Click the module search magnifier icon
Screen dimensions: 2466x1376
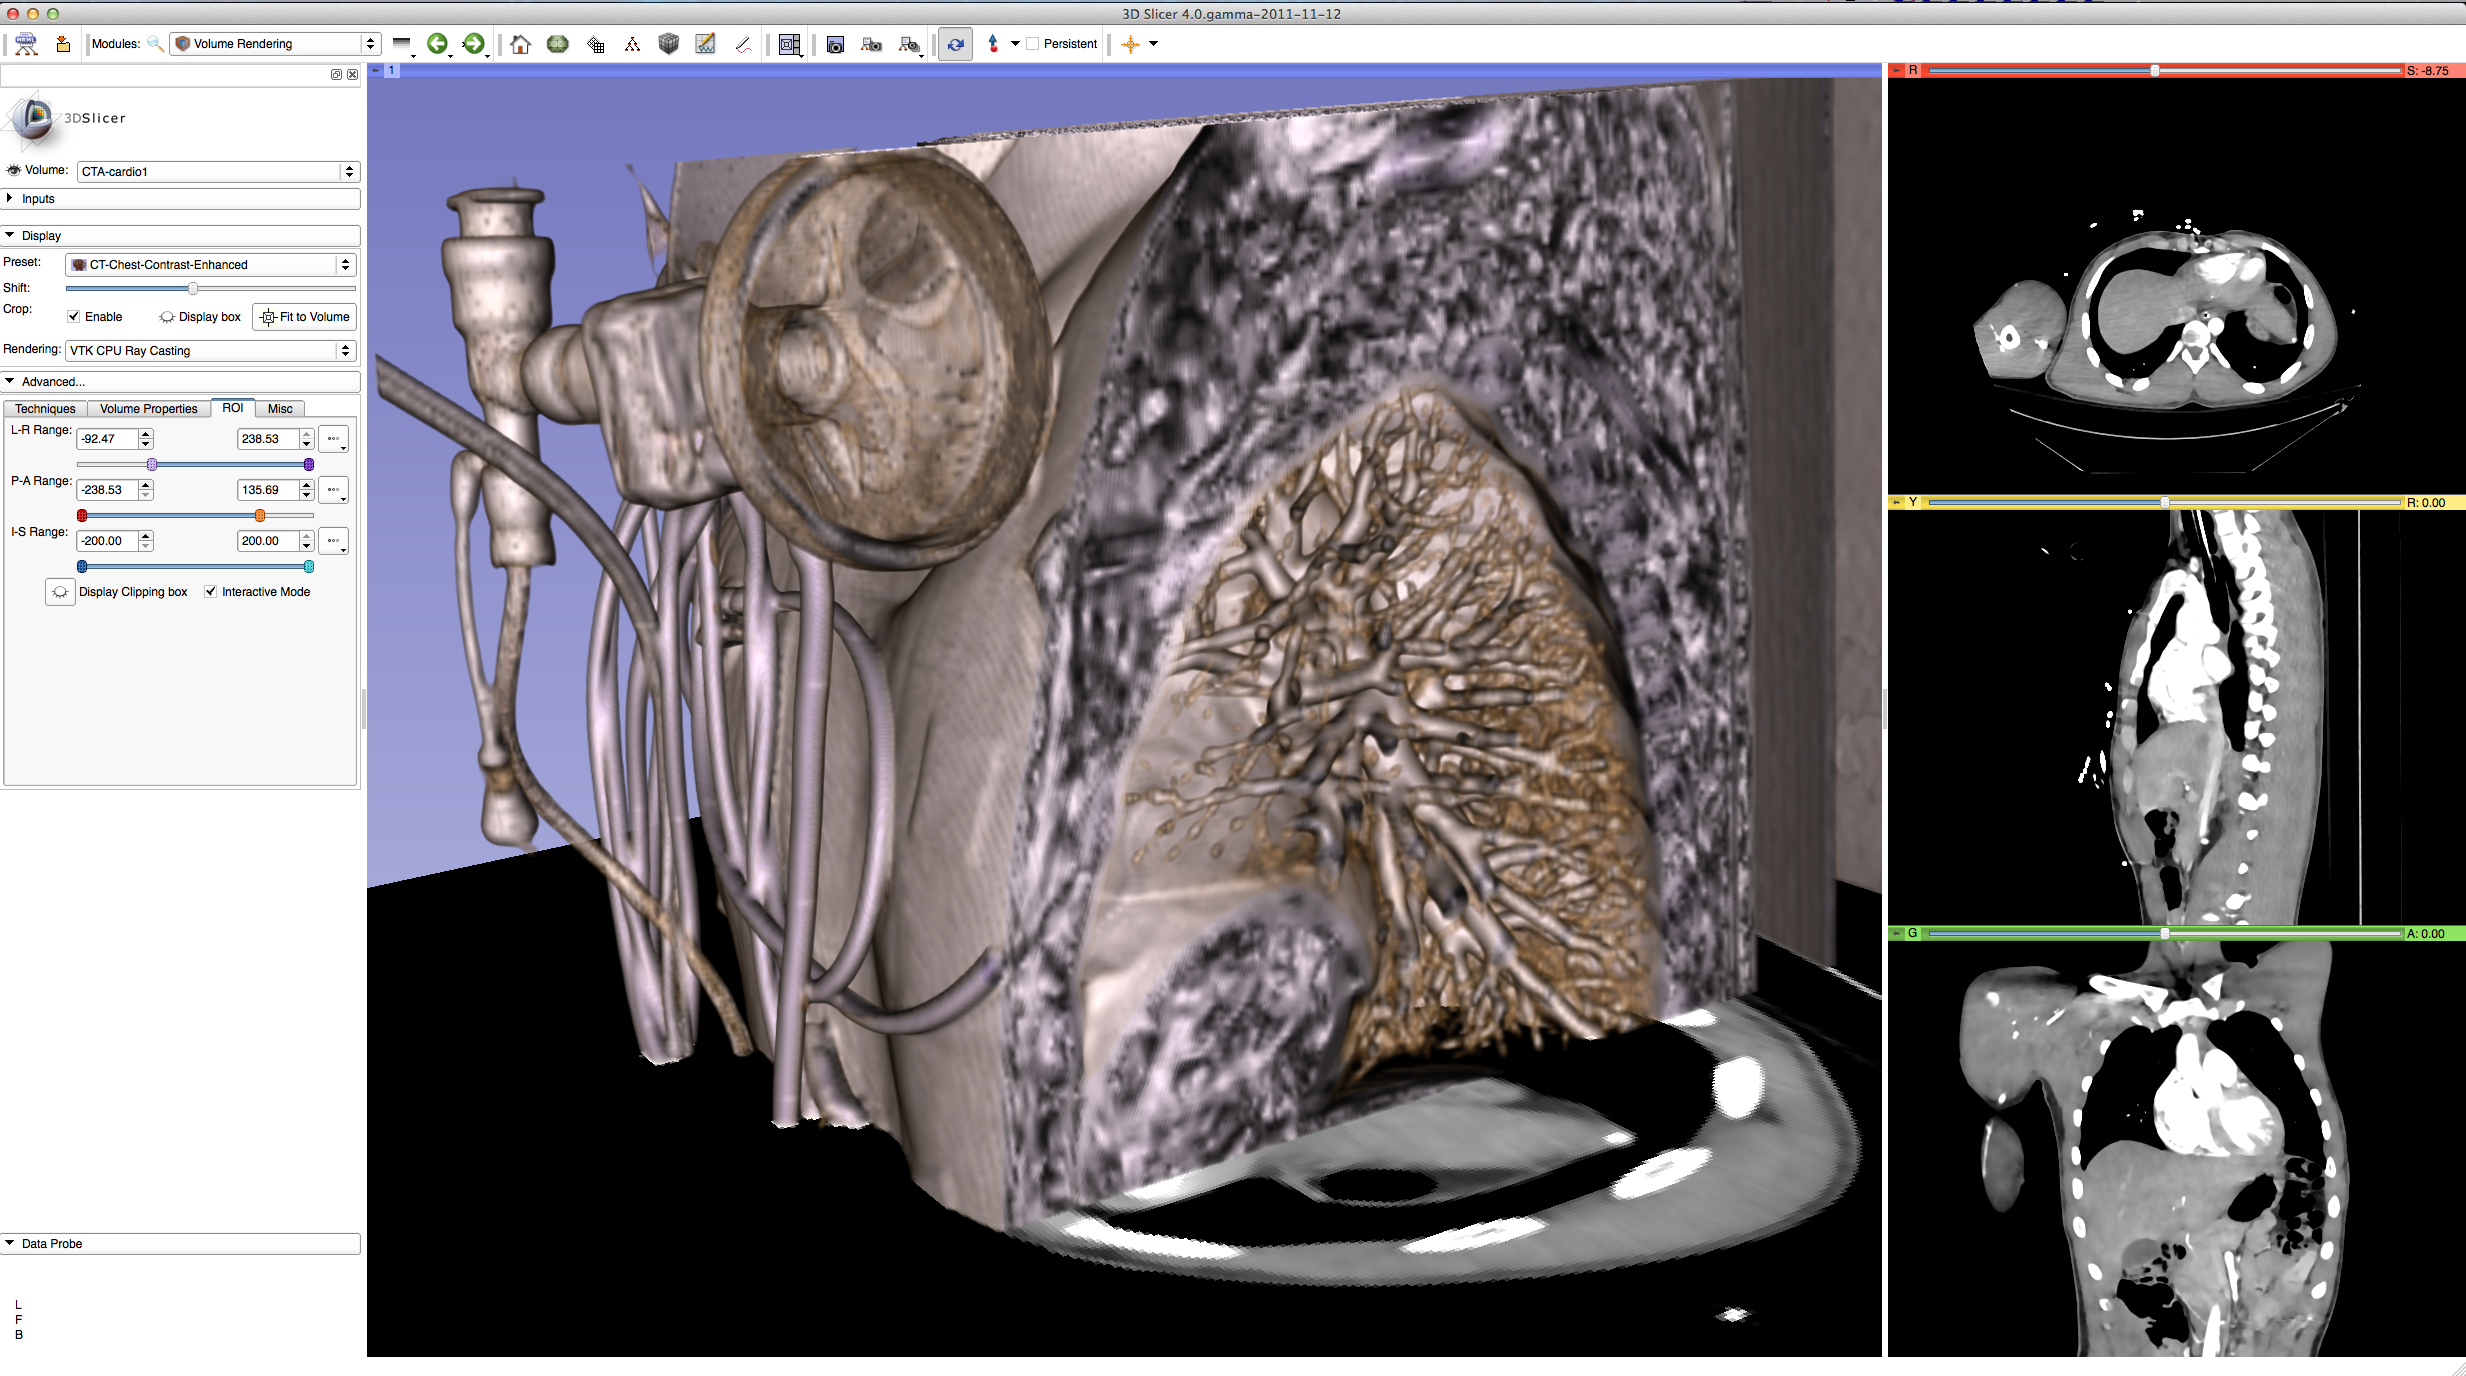coord(155,43)
